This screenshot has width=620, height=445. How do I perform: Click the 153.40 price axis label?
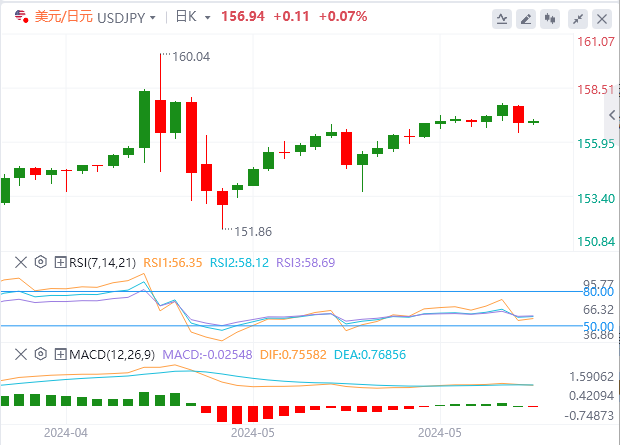[x=596, y=199]
